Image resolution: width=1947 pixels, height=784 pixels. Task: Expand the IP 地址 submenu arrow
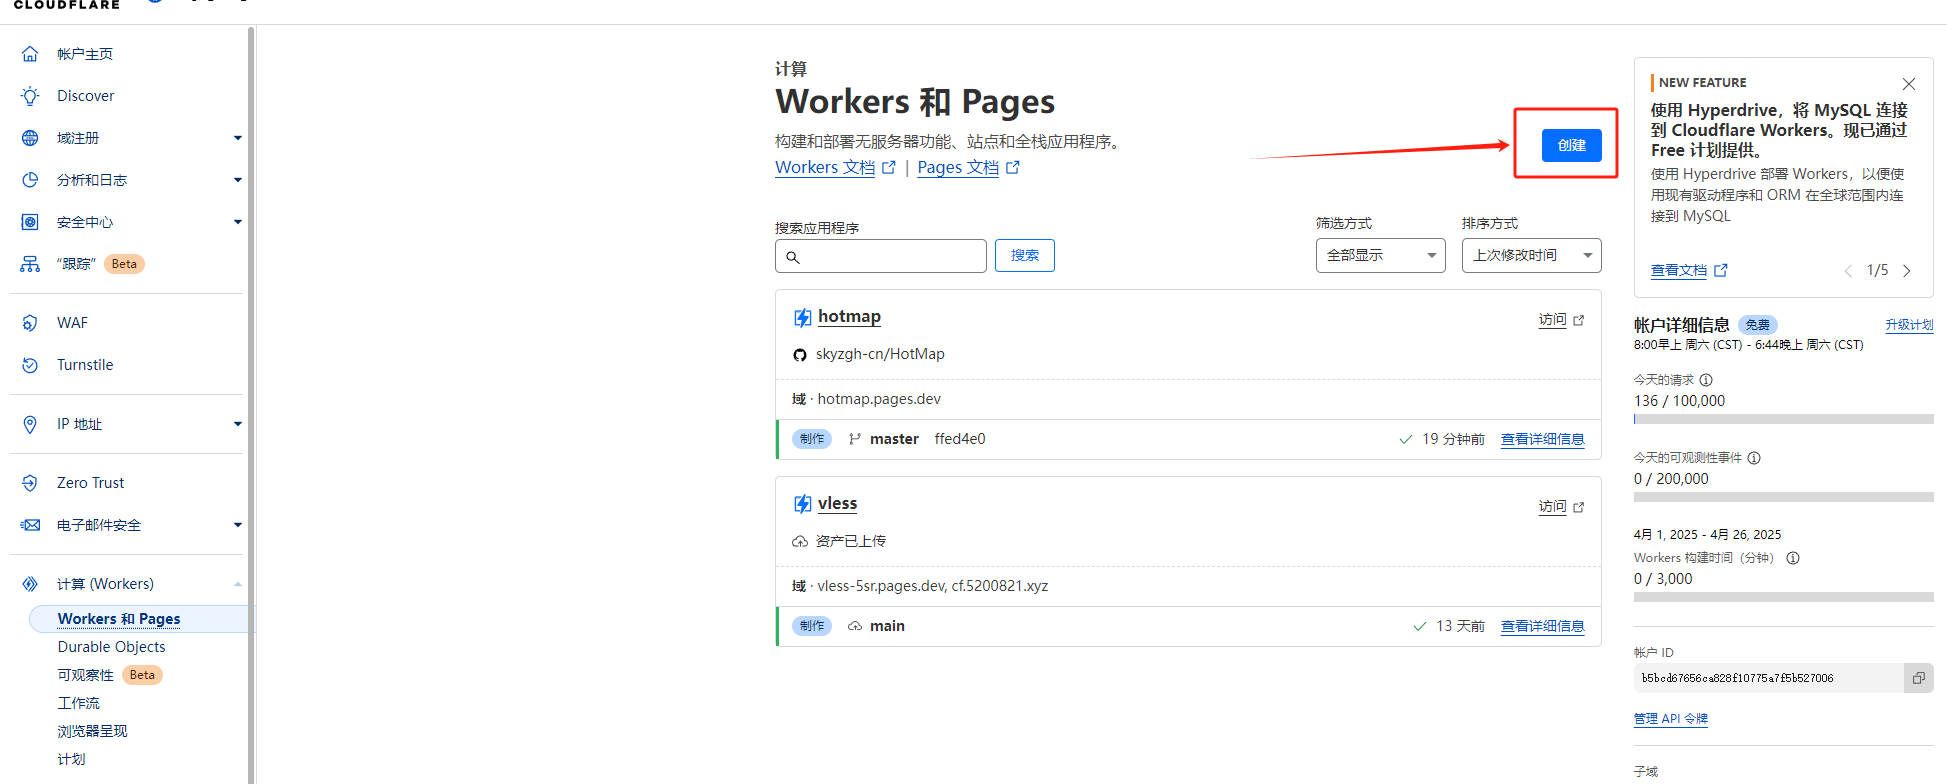click(x=238, y=424)
